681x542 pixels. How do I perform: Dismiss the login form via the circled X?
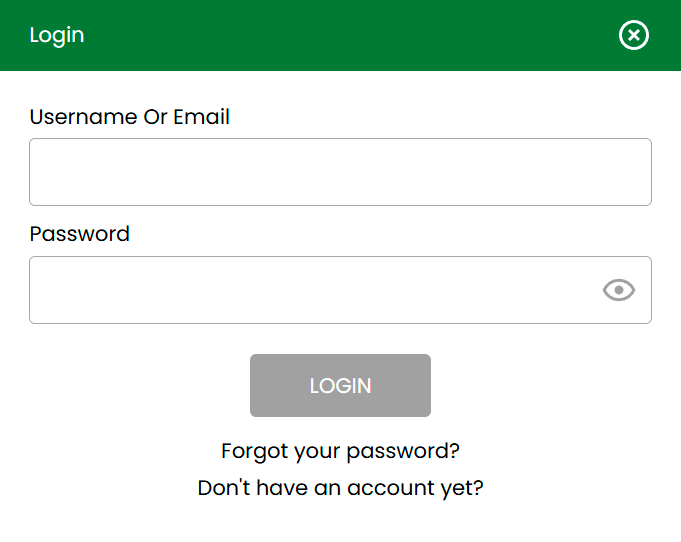pos(634,36)
